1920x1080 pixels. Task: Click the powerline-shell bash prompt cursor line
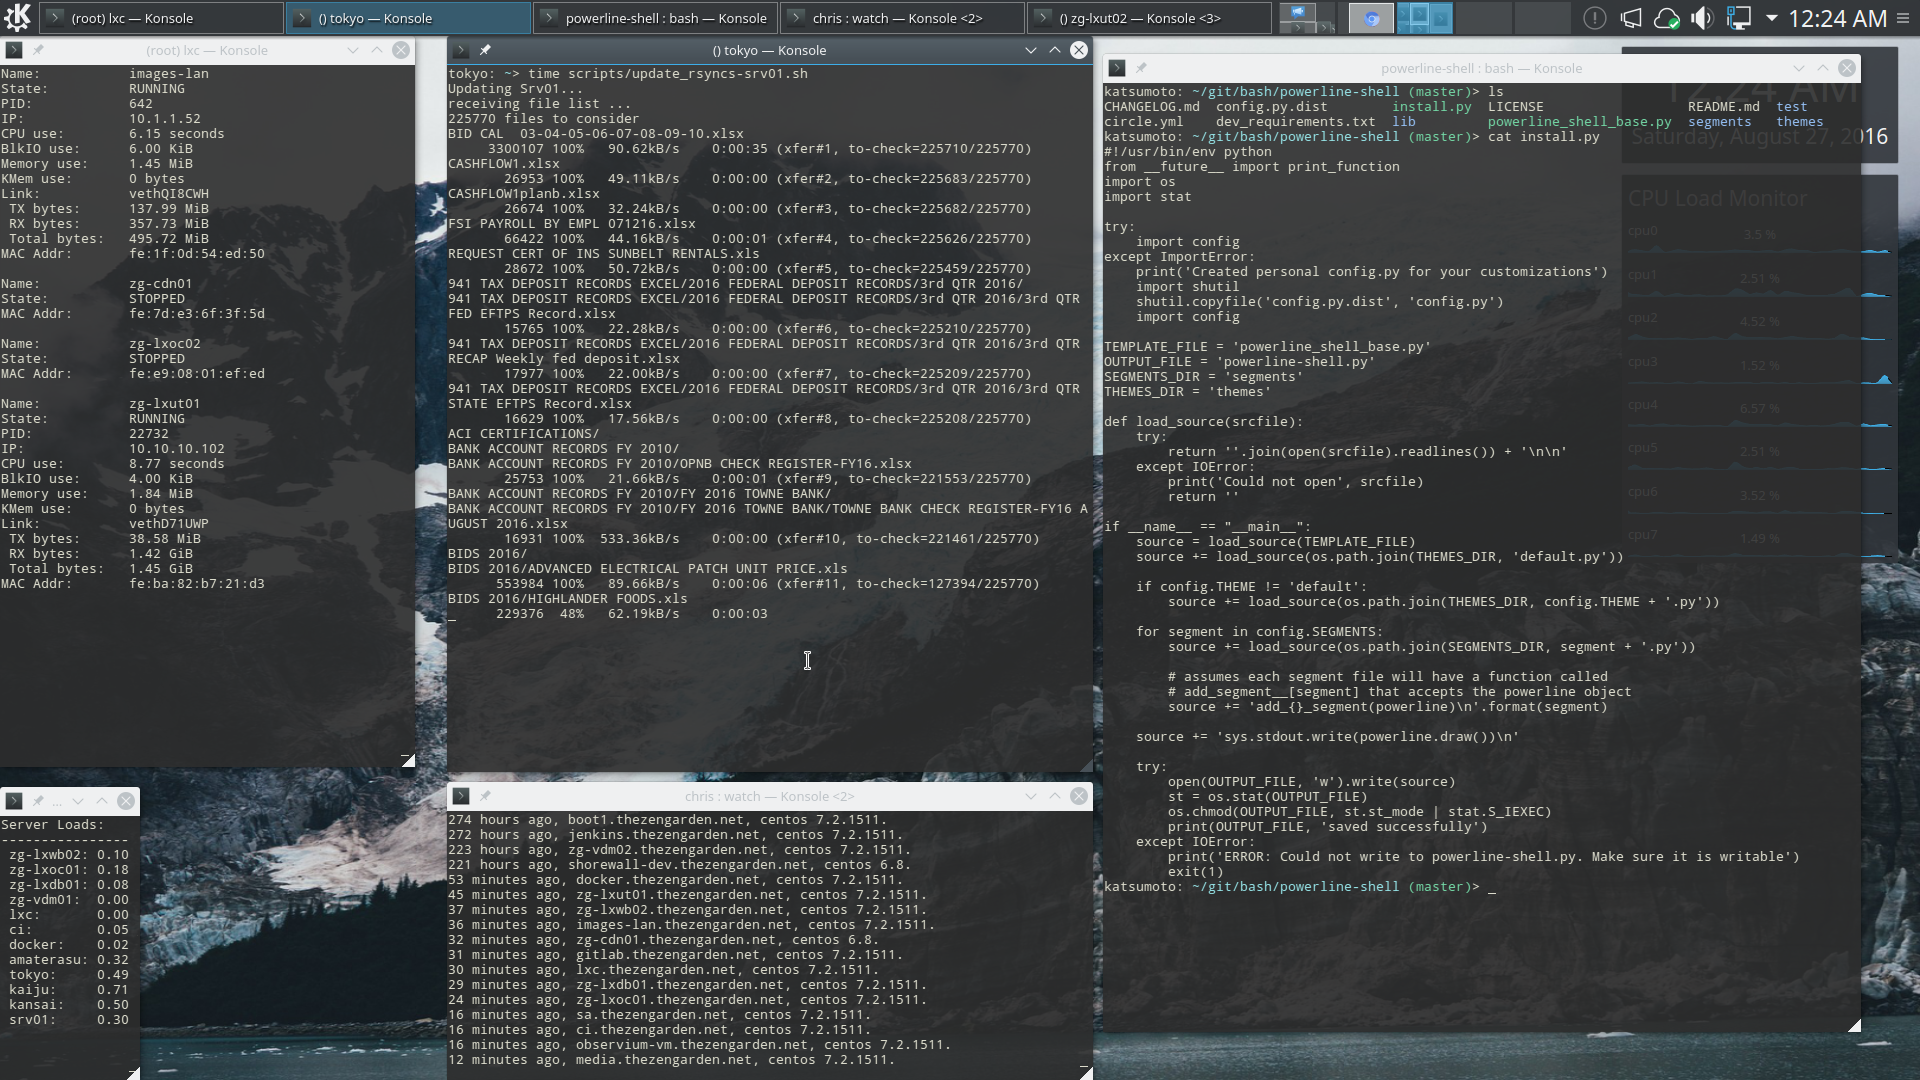point(1300,887)
